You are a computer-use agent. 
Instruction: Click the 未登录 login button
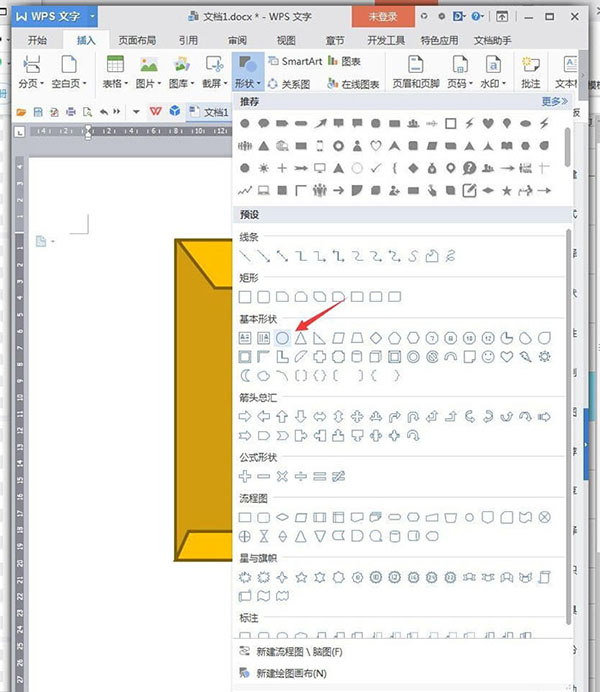(383, 17)
